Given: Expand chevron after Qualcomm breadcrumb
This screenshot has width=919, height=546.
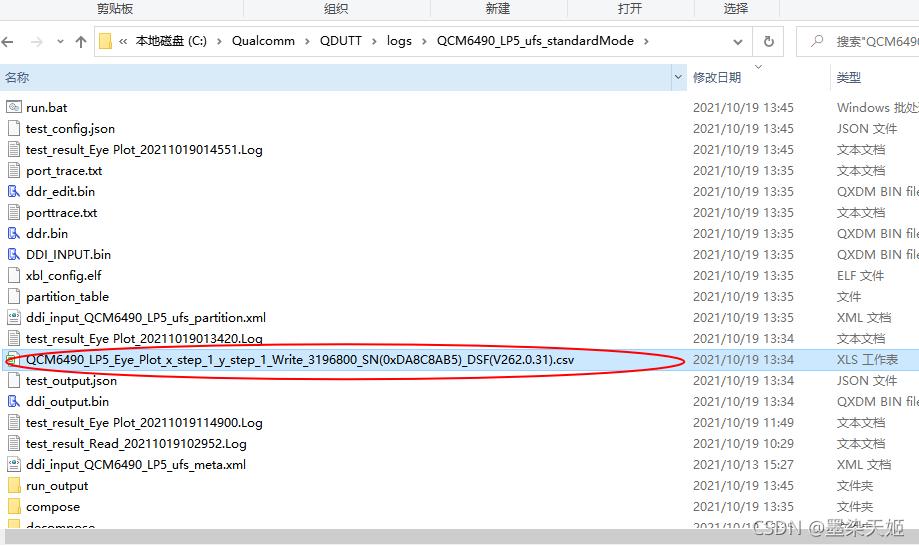Looking at the screenshot, I should click(x=307, y=42).
